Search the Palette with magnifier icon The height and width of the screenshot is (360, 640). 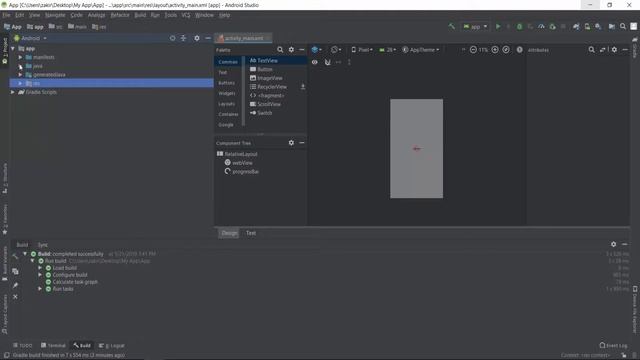click(280, 50)
